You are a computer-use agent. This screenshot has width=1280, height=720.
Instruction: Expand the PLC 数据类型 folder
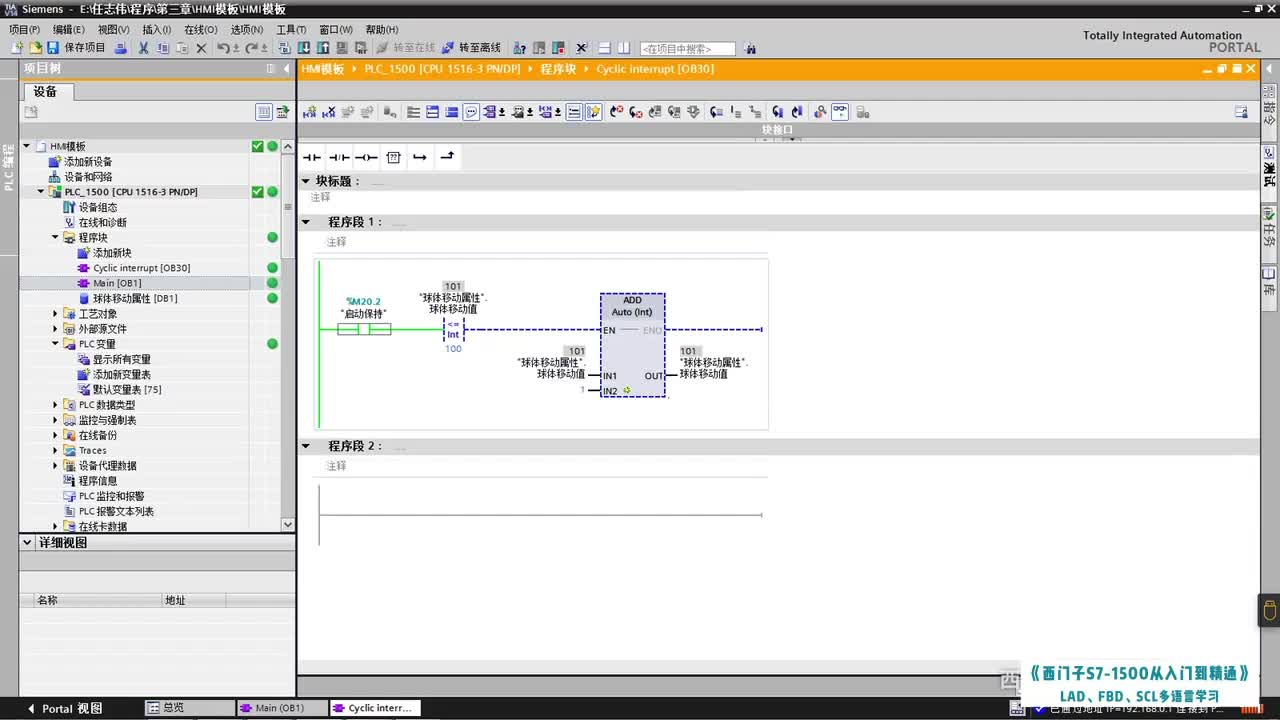tap(56, 405)
